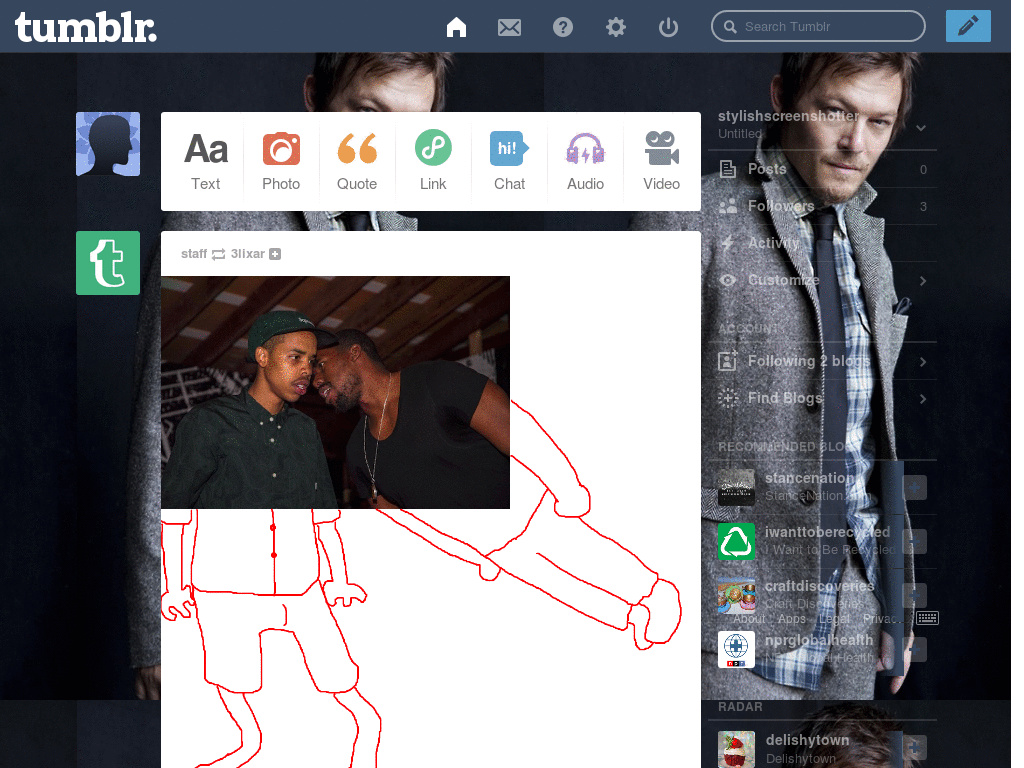Open the nprglobalhealth recommended blog
This screenshot has width=1024, height=768.
pos(819,640)
